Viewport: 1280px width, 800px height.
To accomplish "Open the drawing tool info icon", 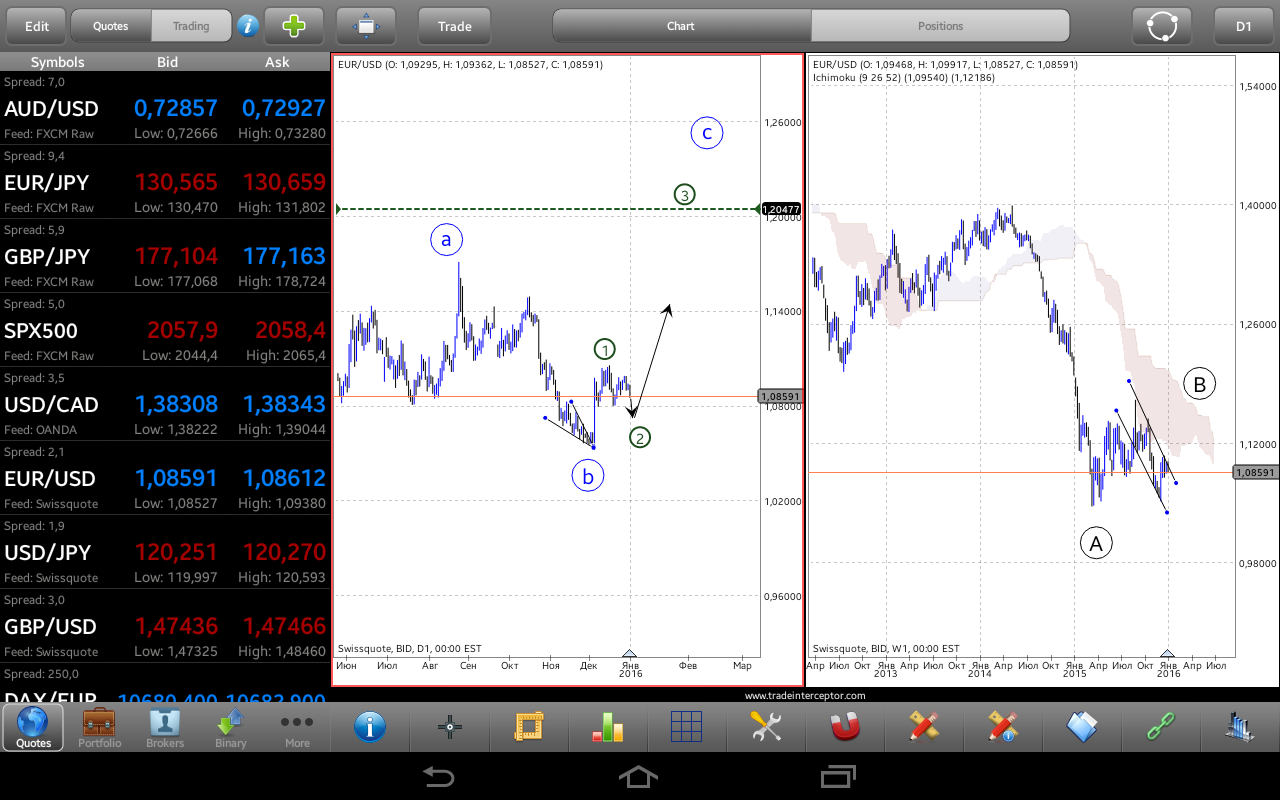I will pyautogui.click(x=1003, y=727).
